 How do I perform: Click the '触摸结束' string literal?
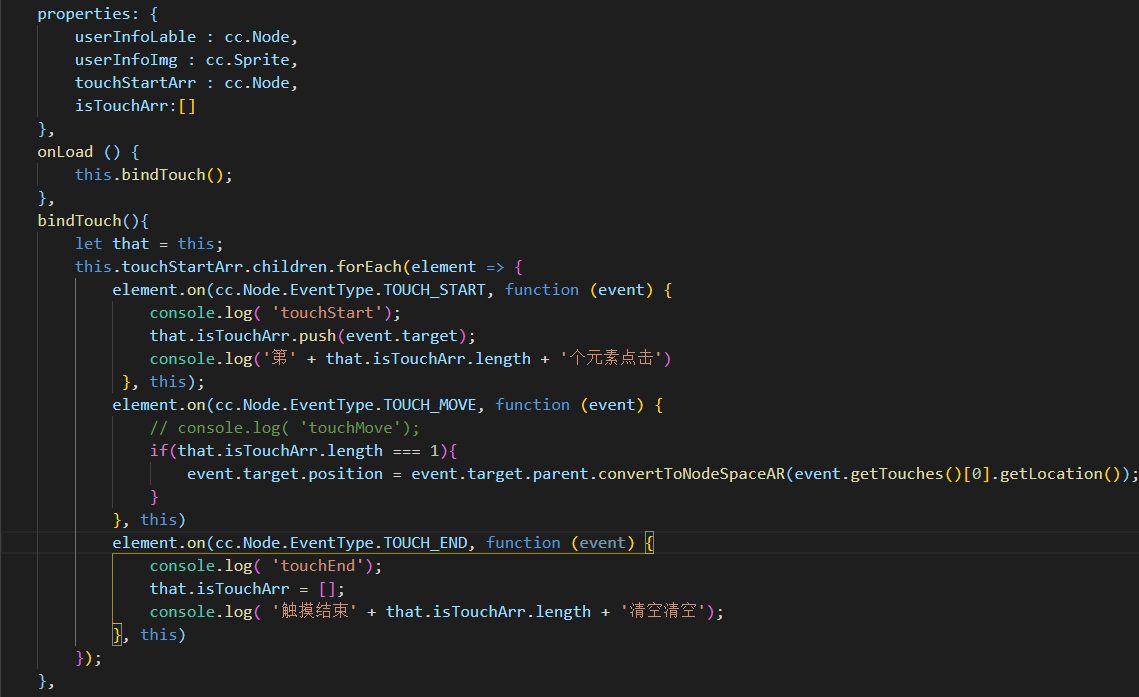315,612
